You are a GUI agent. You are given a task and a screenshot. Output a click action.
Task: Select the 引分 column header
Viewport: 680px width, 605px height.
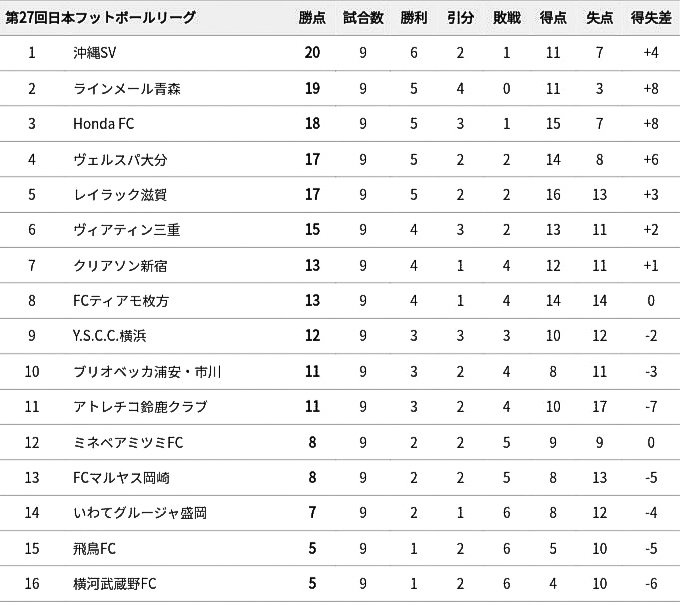[x=460, y=18]
